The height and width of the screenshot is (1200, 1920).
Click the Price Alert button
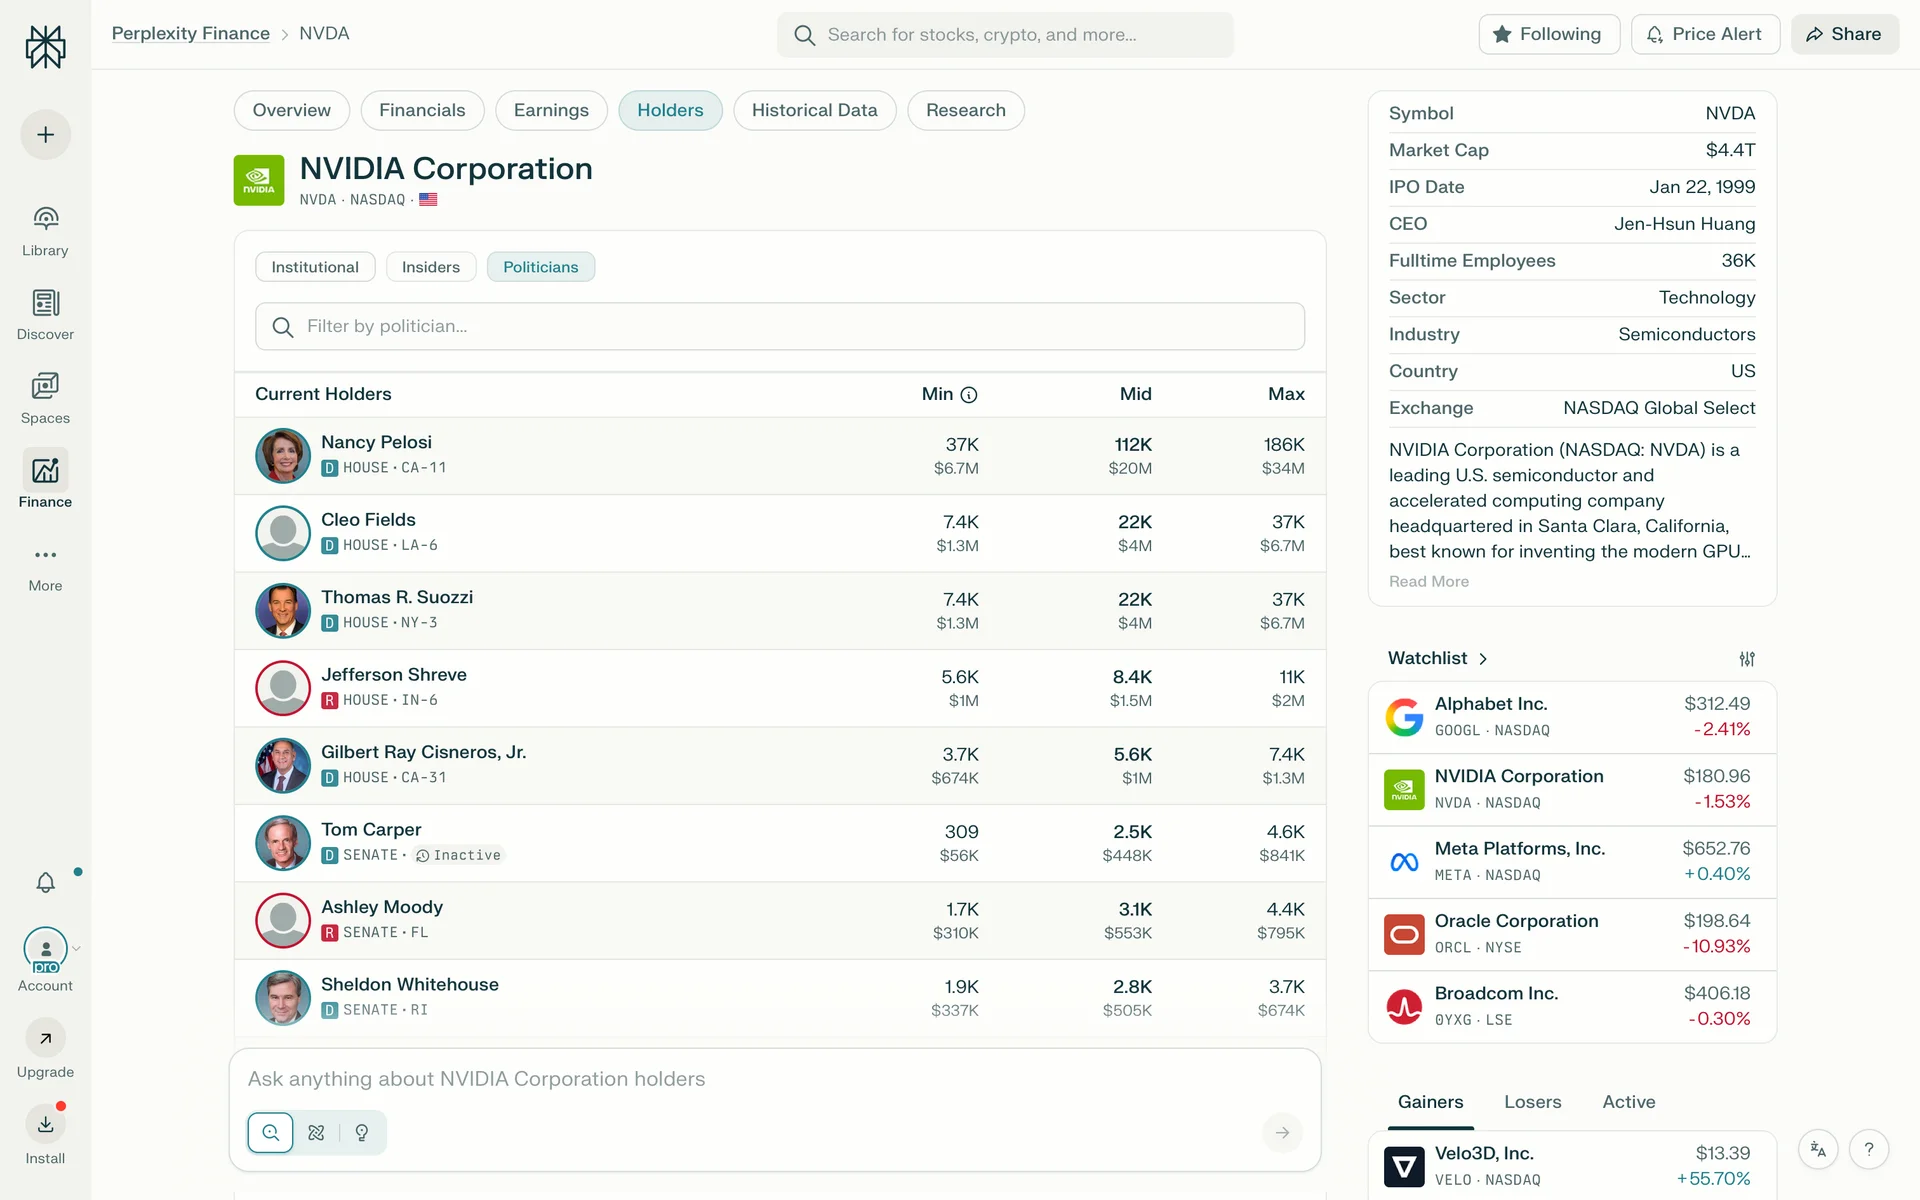pos(1704,34)
